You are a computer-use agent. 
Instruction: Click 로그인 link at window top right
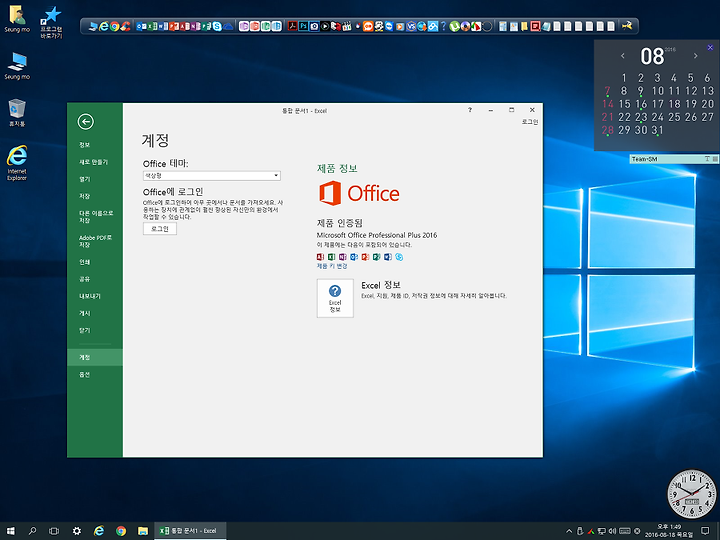(530, 122)
